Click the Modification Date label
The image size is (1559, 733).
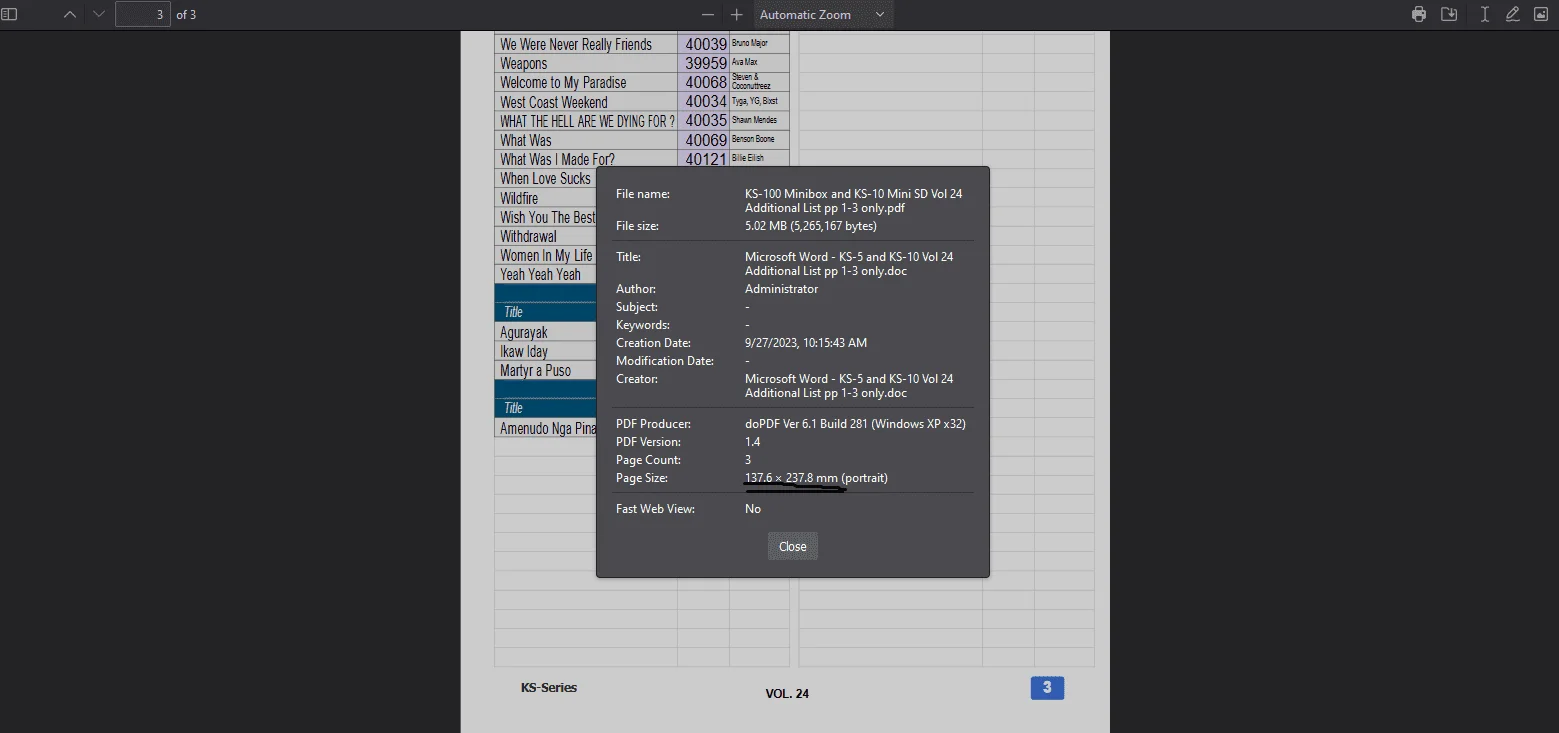tap(665, 361)
